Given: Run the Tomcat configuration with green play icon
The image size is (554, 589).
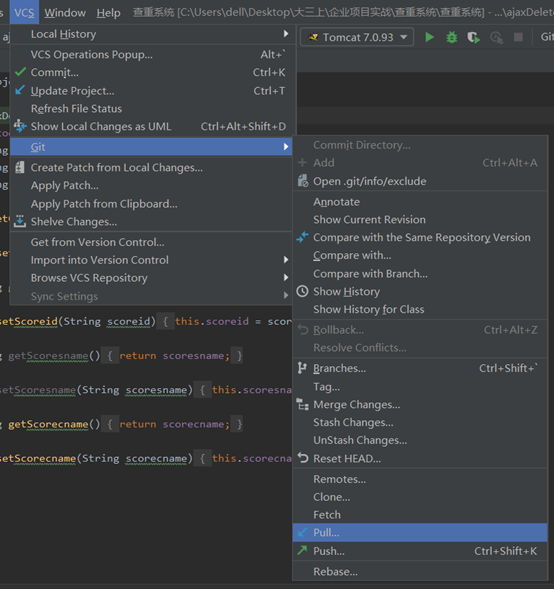Looking at the screenshot, I should (429, 37).
